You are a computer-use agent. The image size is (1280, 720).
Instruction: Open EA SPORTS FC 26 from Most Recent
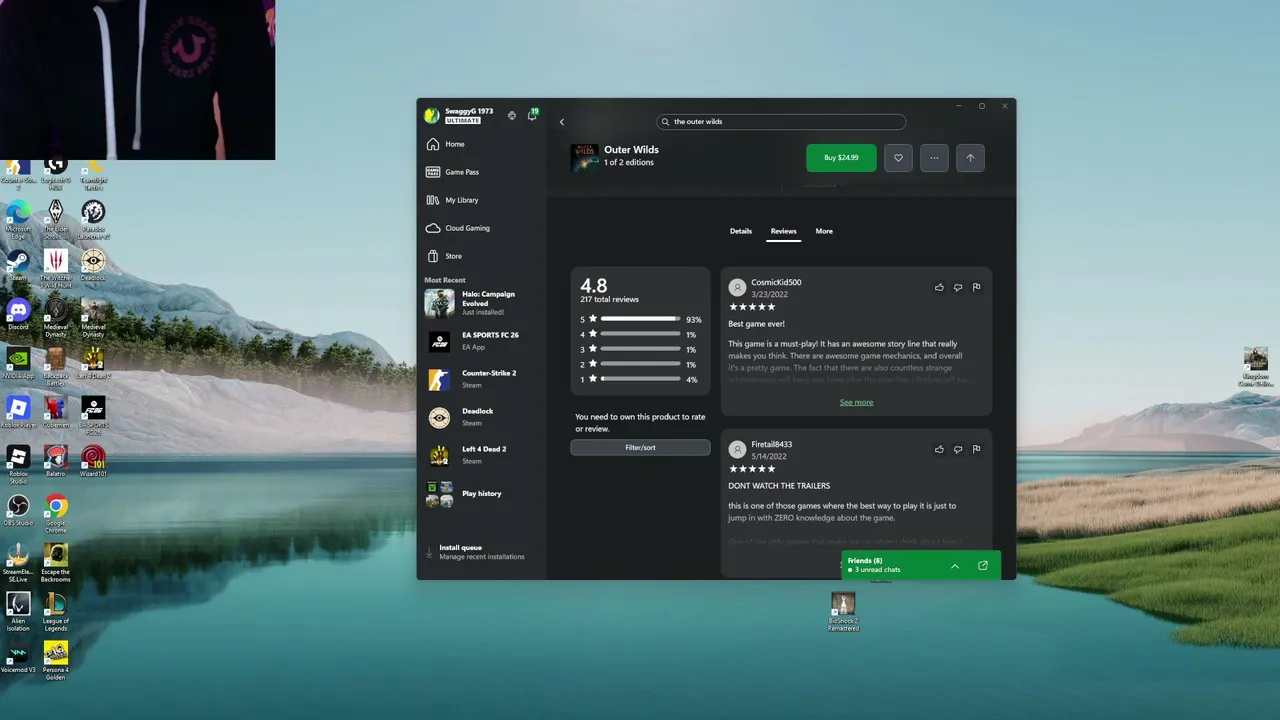pos(482,341)
